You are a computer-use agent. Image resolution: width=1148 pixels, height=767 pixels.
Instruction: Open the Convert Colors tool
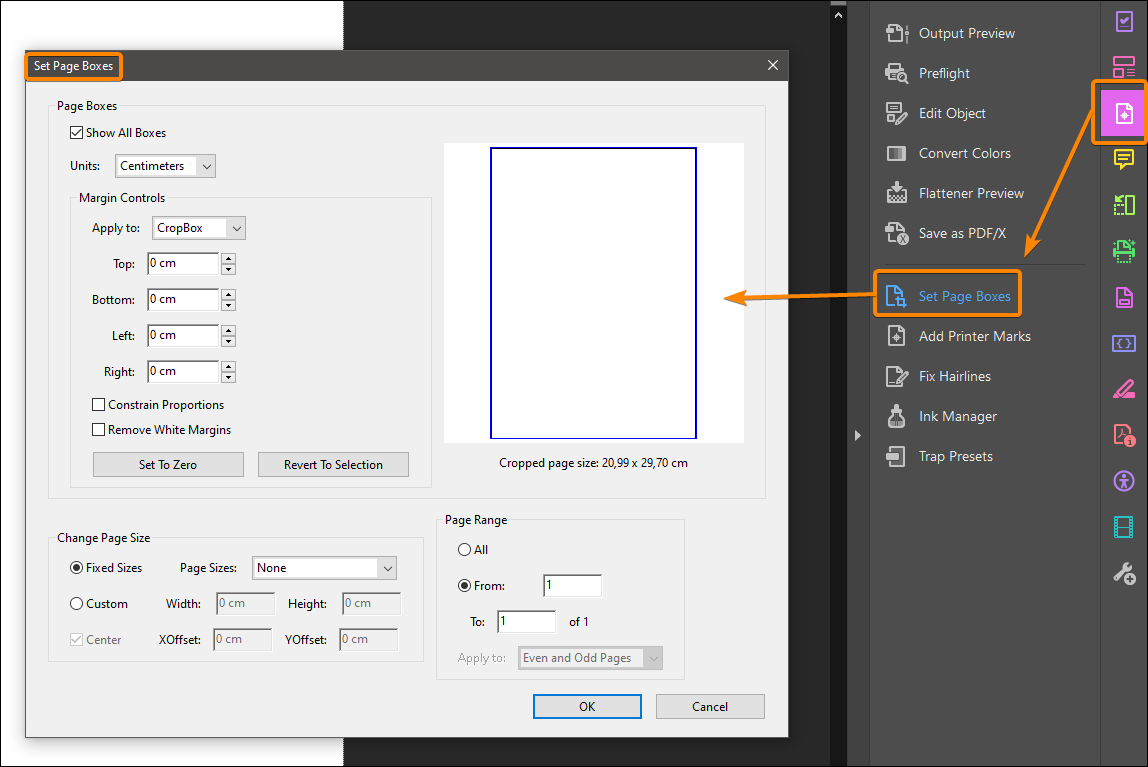[964, 152]
